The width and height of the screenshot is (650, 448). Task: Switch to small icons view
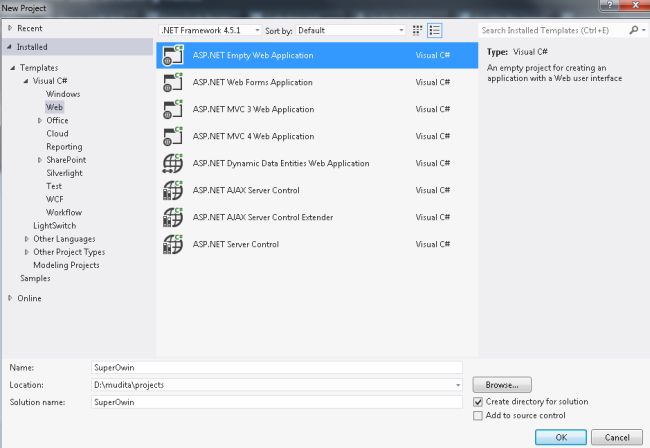[417, 30]
